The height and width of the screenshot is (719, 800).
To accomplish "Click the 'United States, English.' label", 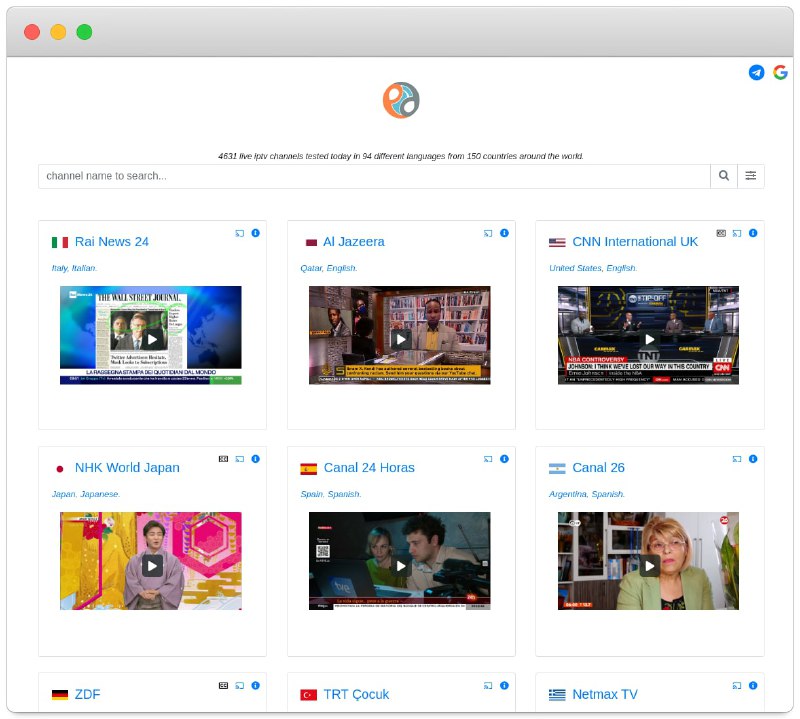I will point(593,268).
